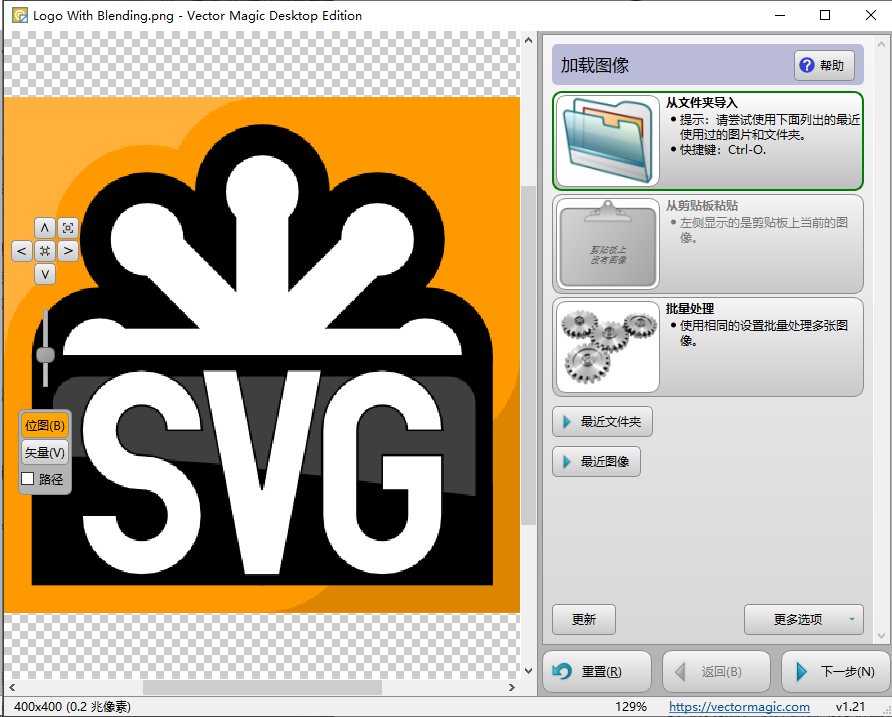Click the zoom slider handle on the canvas
Viewport: 892px width, 717px height.
(45, 355)
